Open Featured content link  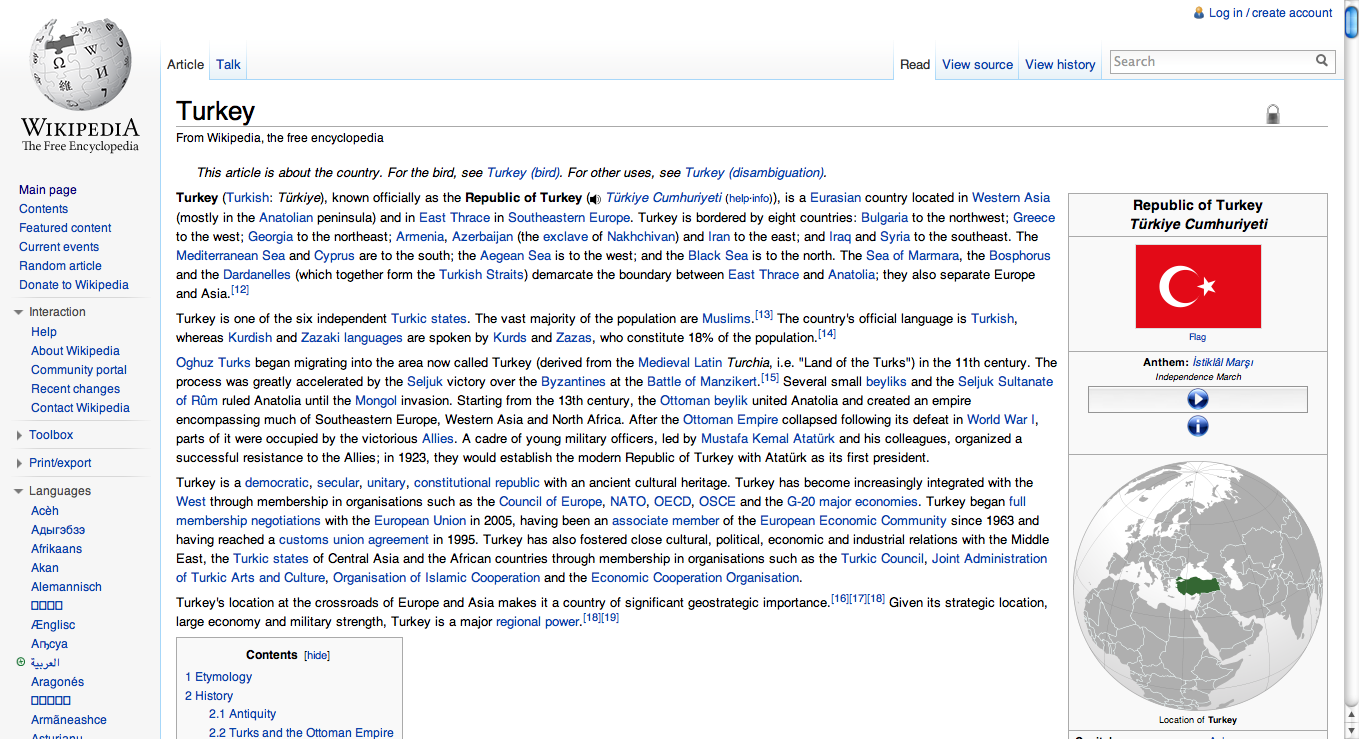coord(65,228)
